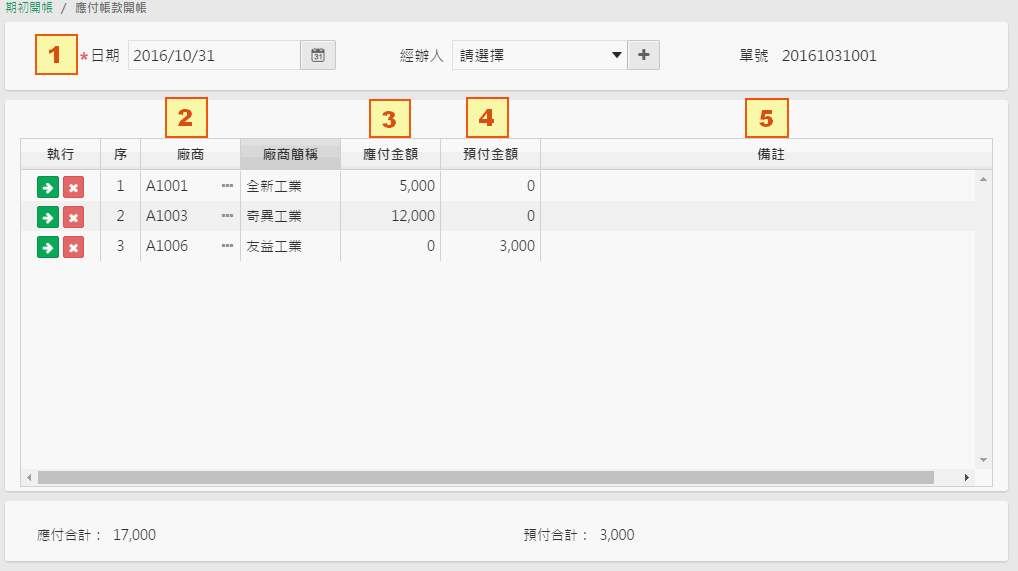This screenshot has height=571, width=1018.
Task: Click the vertical scrollbar down arrow
Action: [984, 460]
